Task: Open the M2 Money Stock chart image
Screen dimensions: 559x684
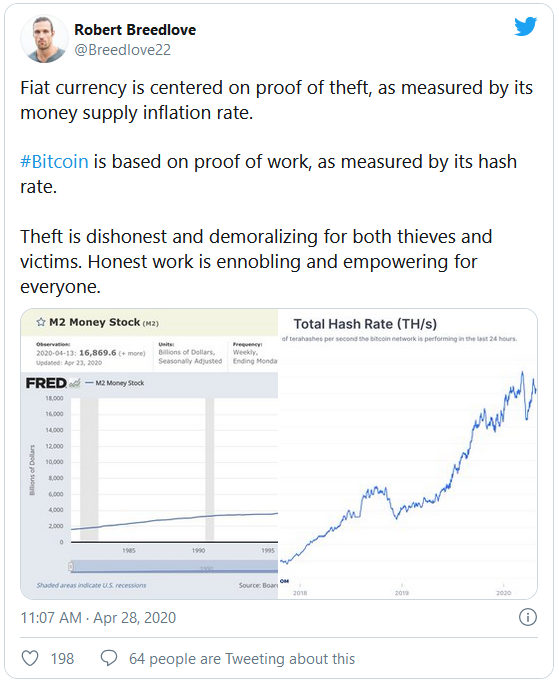Action: (x=149, y=454)
